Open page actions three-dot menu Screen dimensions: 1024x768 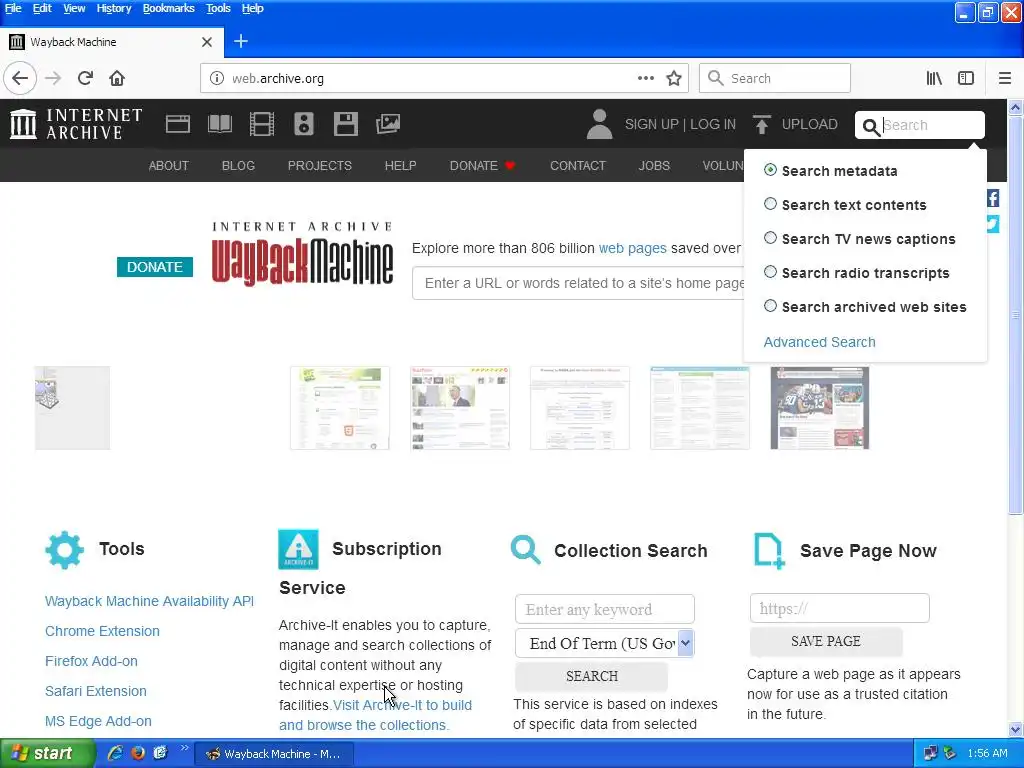[646, 78]
